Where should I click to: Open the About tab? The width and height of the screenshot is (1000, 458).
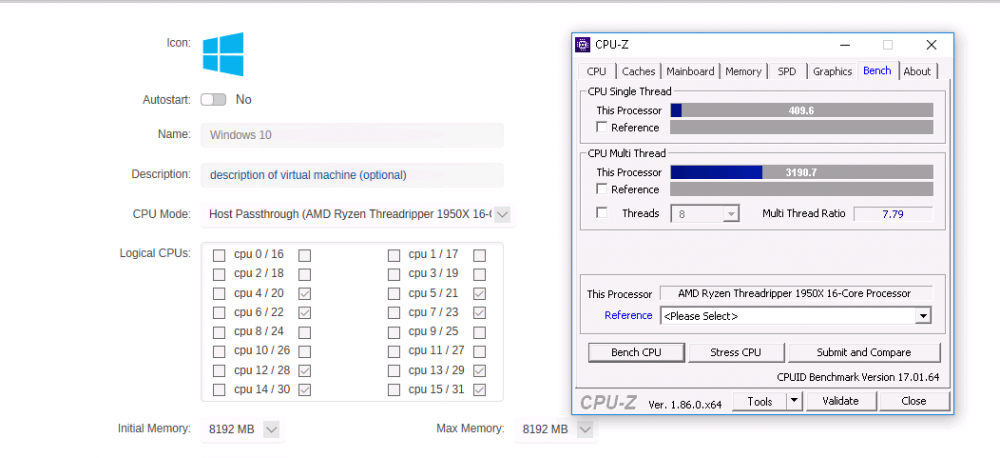pos(917,71)
